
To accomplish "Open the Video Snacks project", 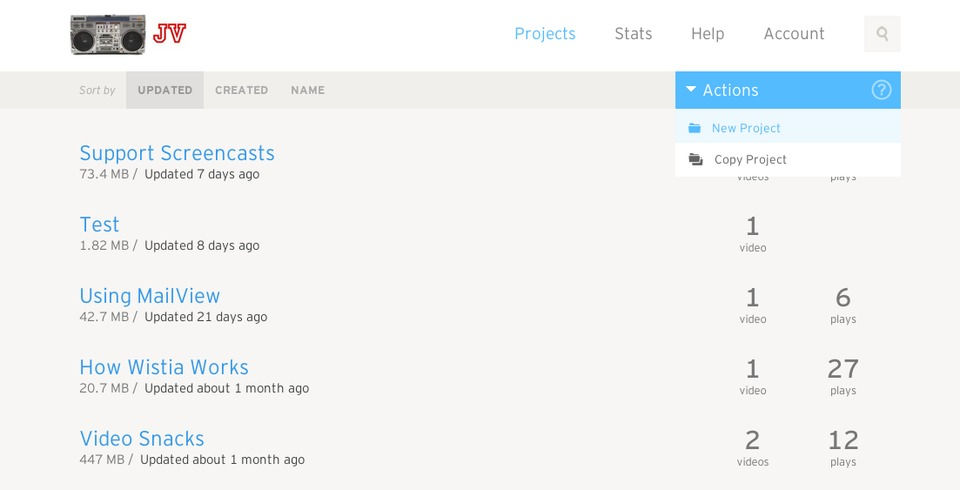I will [142, 438].
